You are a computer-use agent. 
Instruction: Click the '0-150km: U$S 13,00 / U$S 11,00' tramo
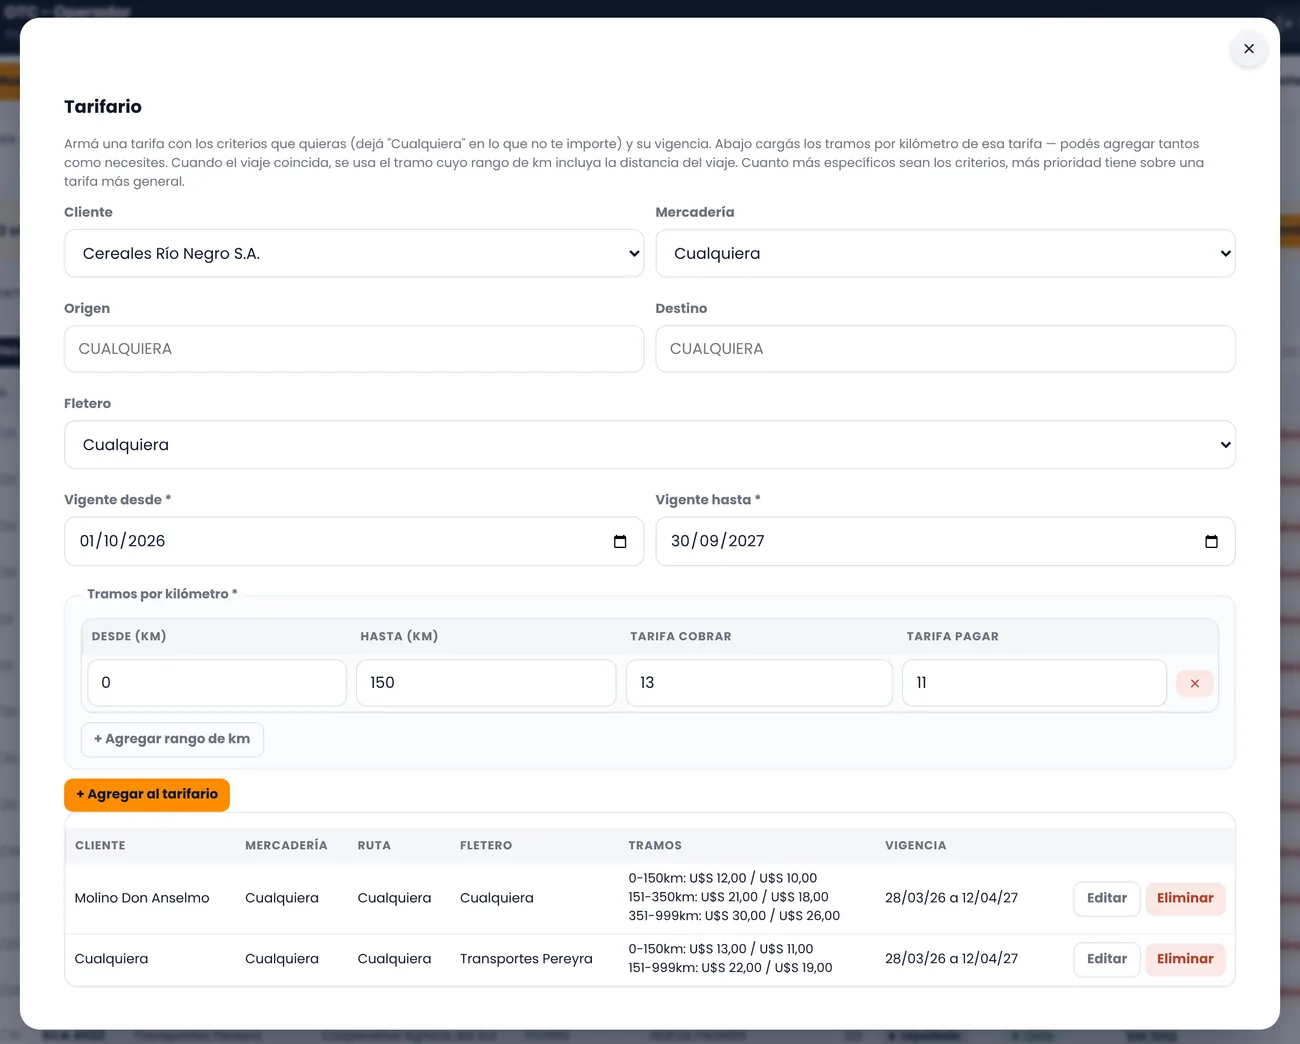721,949
